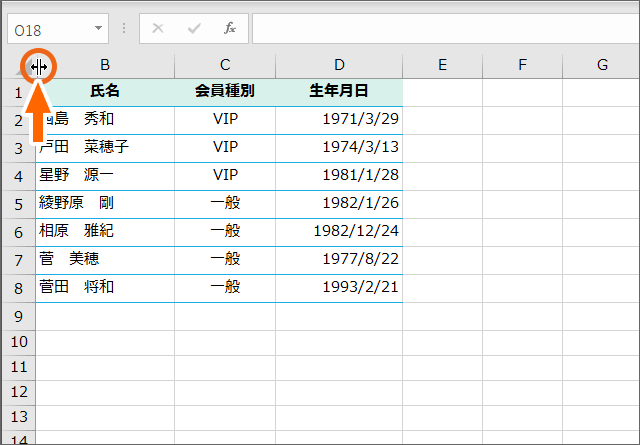Click the Enter checkmark formula bar icon
The height and width of the screenshot is (445, 640).
pos(194,29)
